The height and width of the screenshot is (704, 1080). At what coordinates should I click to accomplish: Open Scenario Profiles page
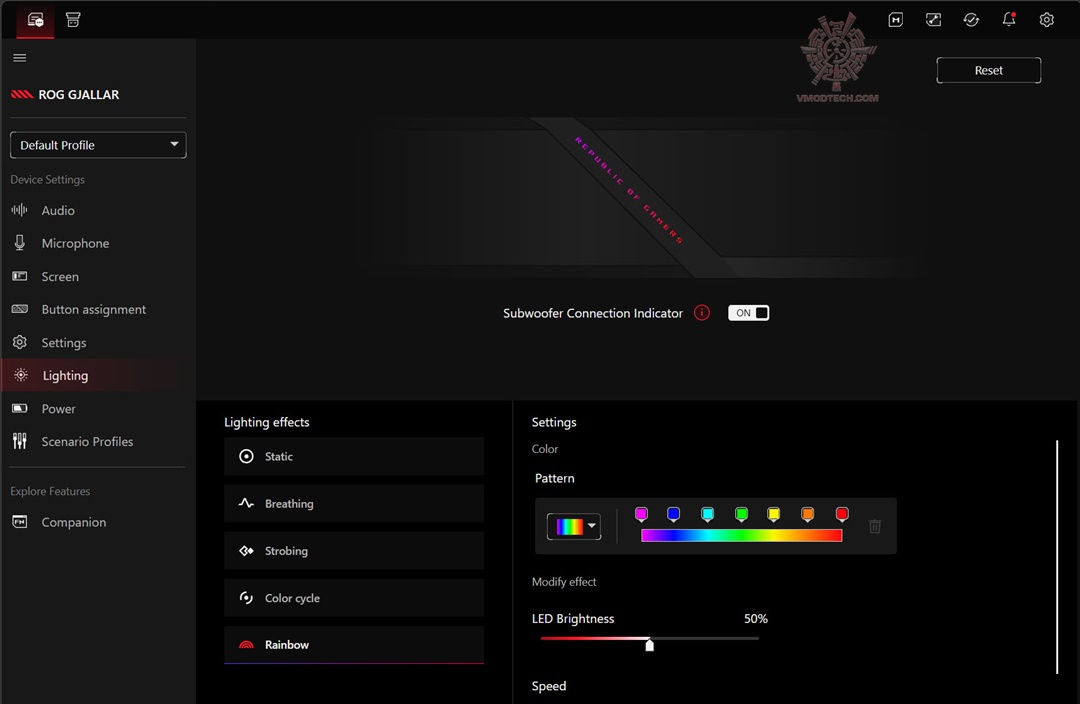click(98, 442)
